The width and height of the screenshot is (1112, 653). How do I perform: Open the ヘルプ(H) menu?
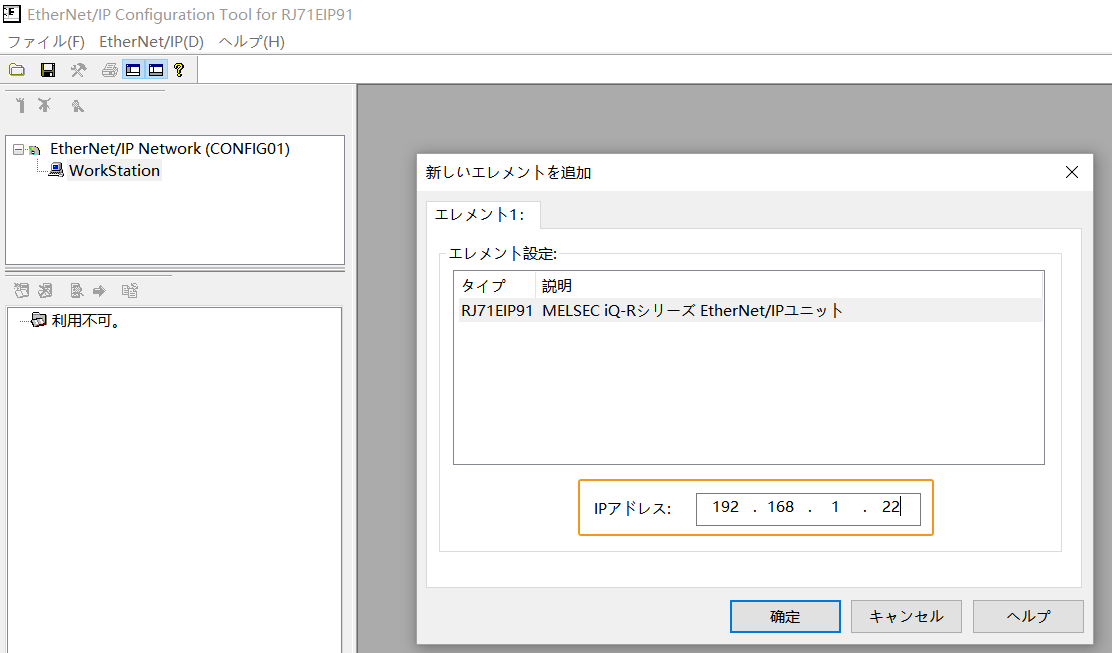pos(251,42)
